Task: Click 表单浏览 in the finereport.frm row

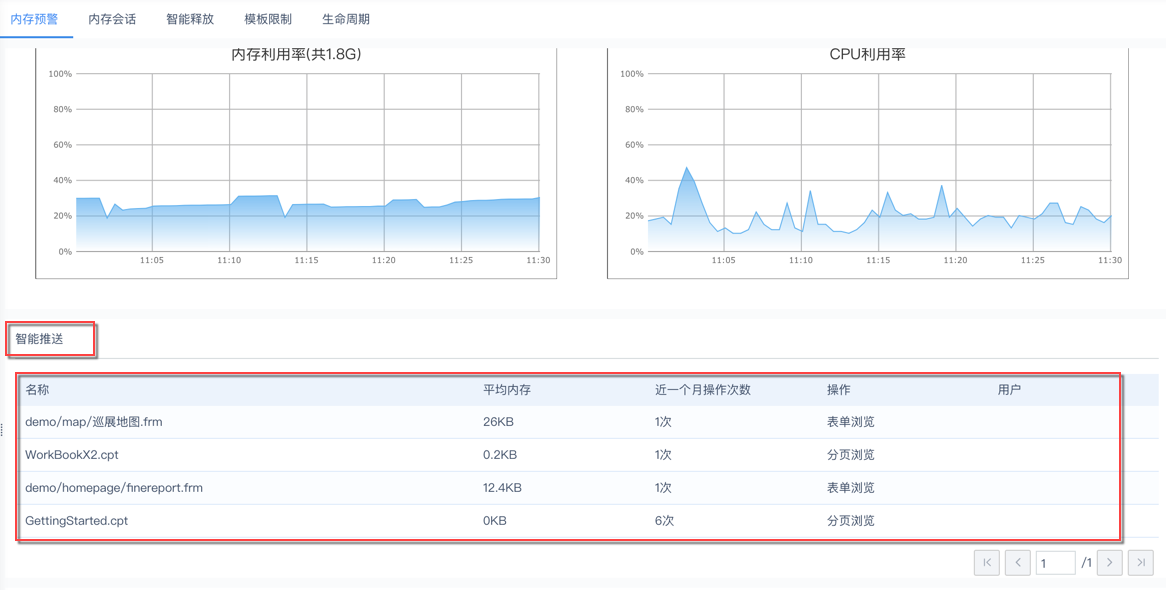Action: coord(851,488)
